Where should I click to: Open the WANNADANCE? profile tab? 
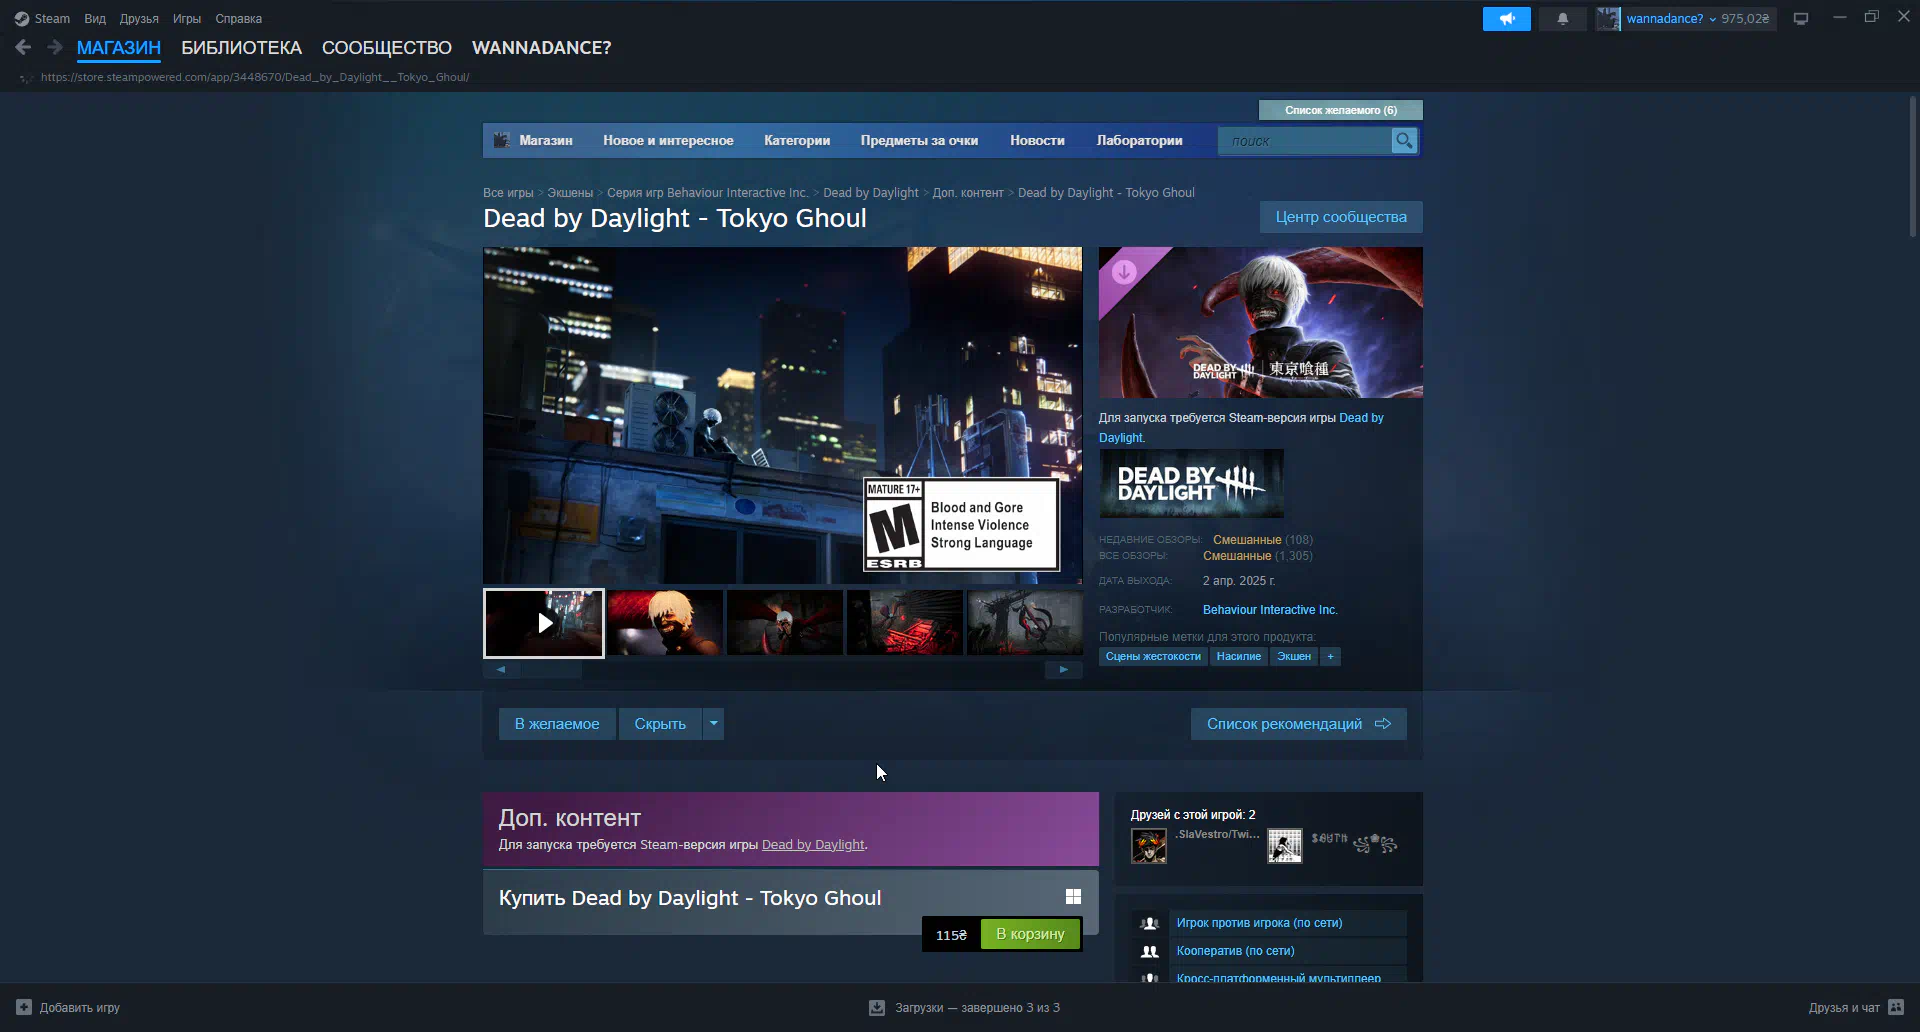(x=541, y=48)
